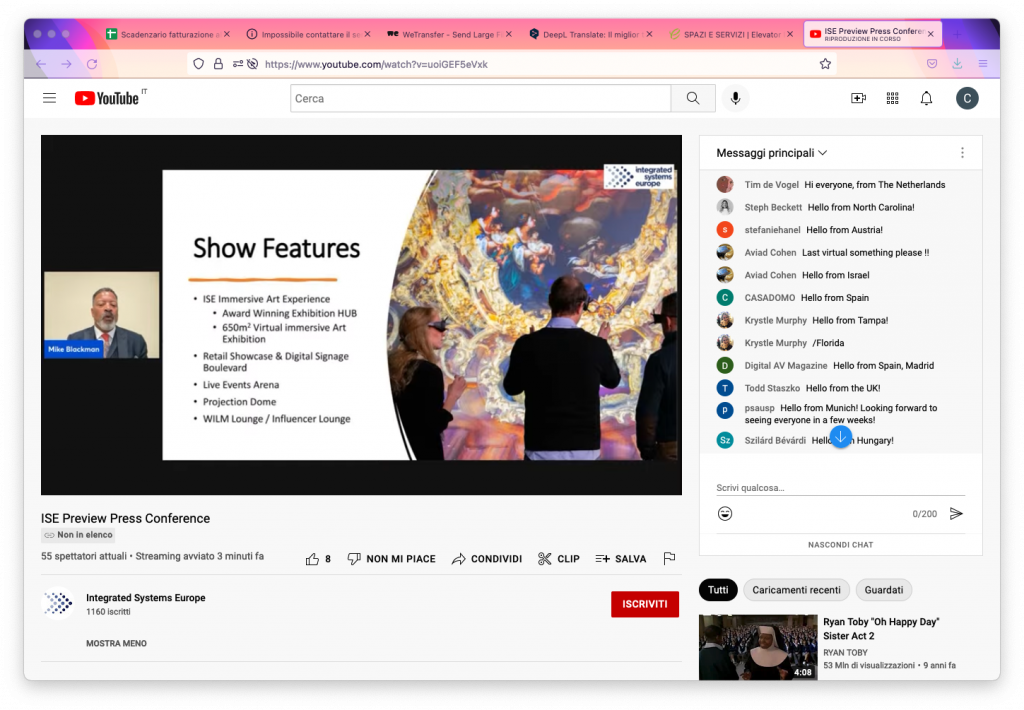This screenshot has width=1024, height=710.
Task: Open the notifications bell
Action: pos(926,98)
